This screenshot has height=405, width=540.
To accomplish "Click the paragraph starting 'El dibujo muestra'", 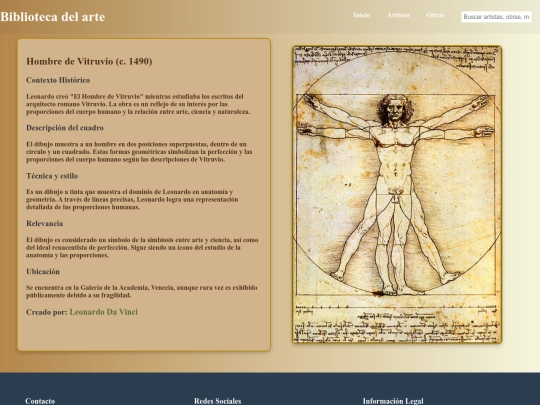I will coord(139,152).
